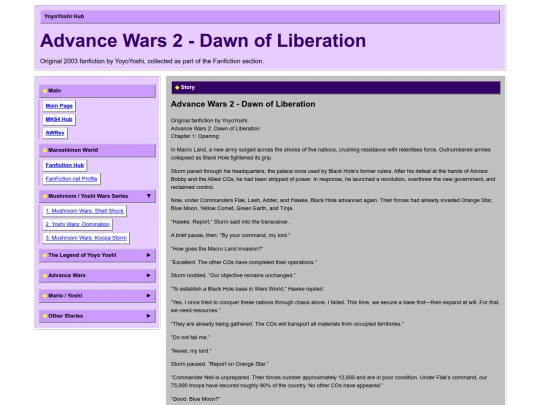The width and height of the screenshot is (540, 405).
Task: Open Mushroom Wars: Shell Shock story
Action: pos(84,211)
